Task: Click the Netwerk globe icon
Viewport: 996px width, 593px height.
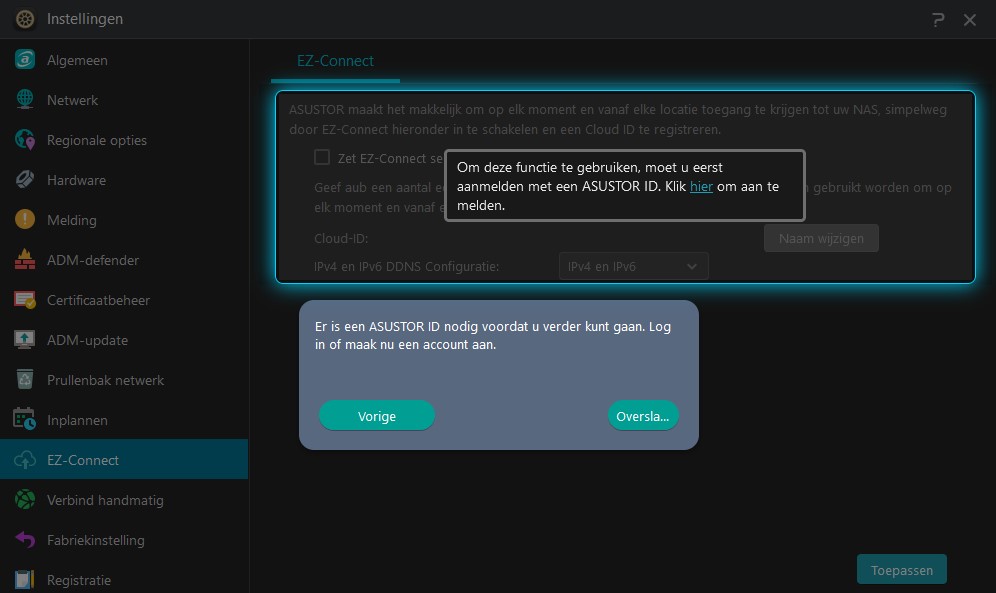Action: (x=25, y=100)
